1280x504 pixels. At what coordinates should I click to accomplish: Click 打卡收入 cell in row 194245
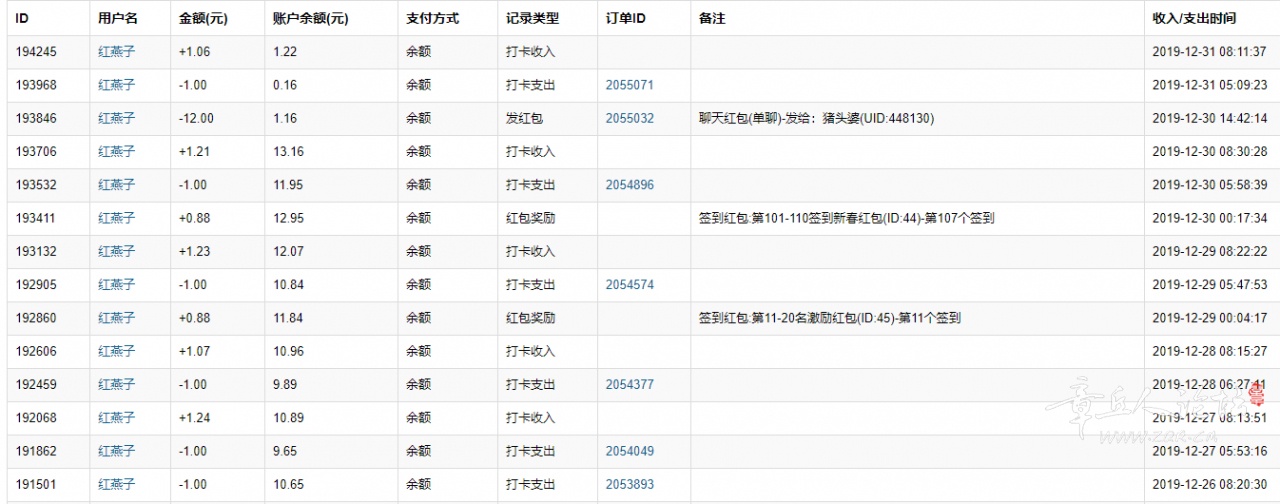tap(547, 52)
